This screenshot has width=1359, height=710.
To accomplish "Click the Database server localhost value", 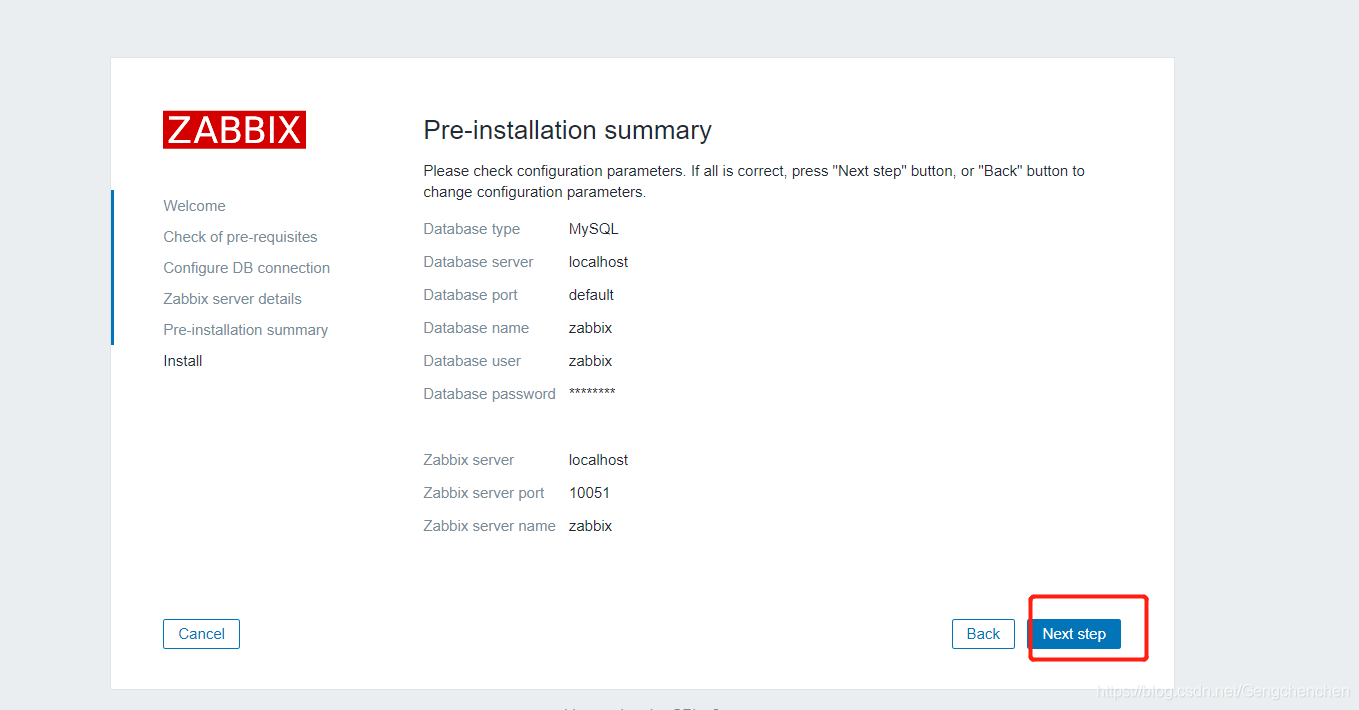I will tap(598, 262).
